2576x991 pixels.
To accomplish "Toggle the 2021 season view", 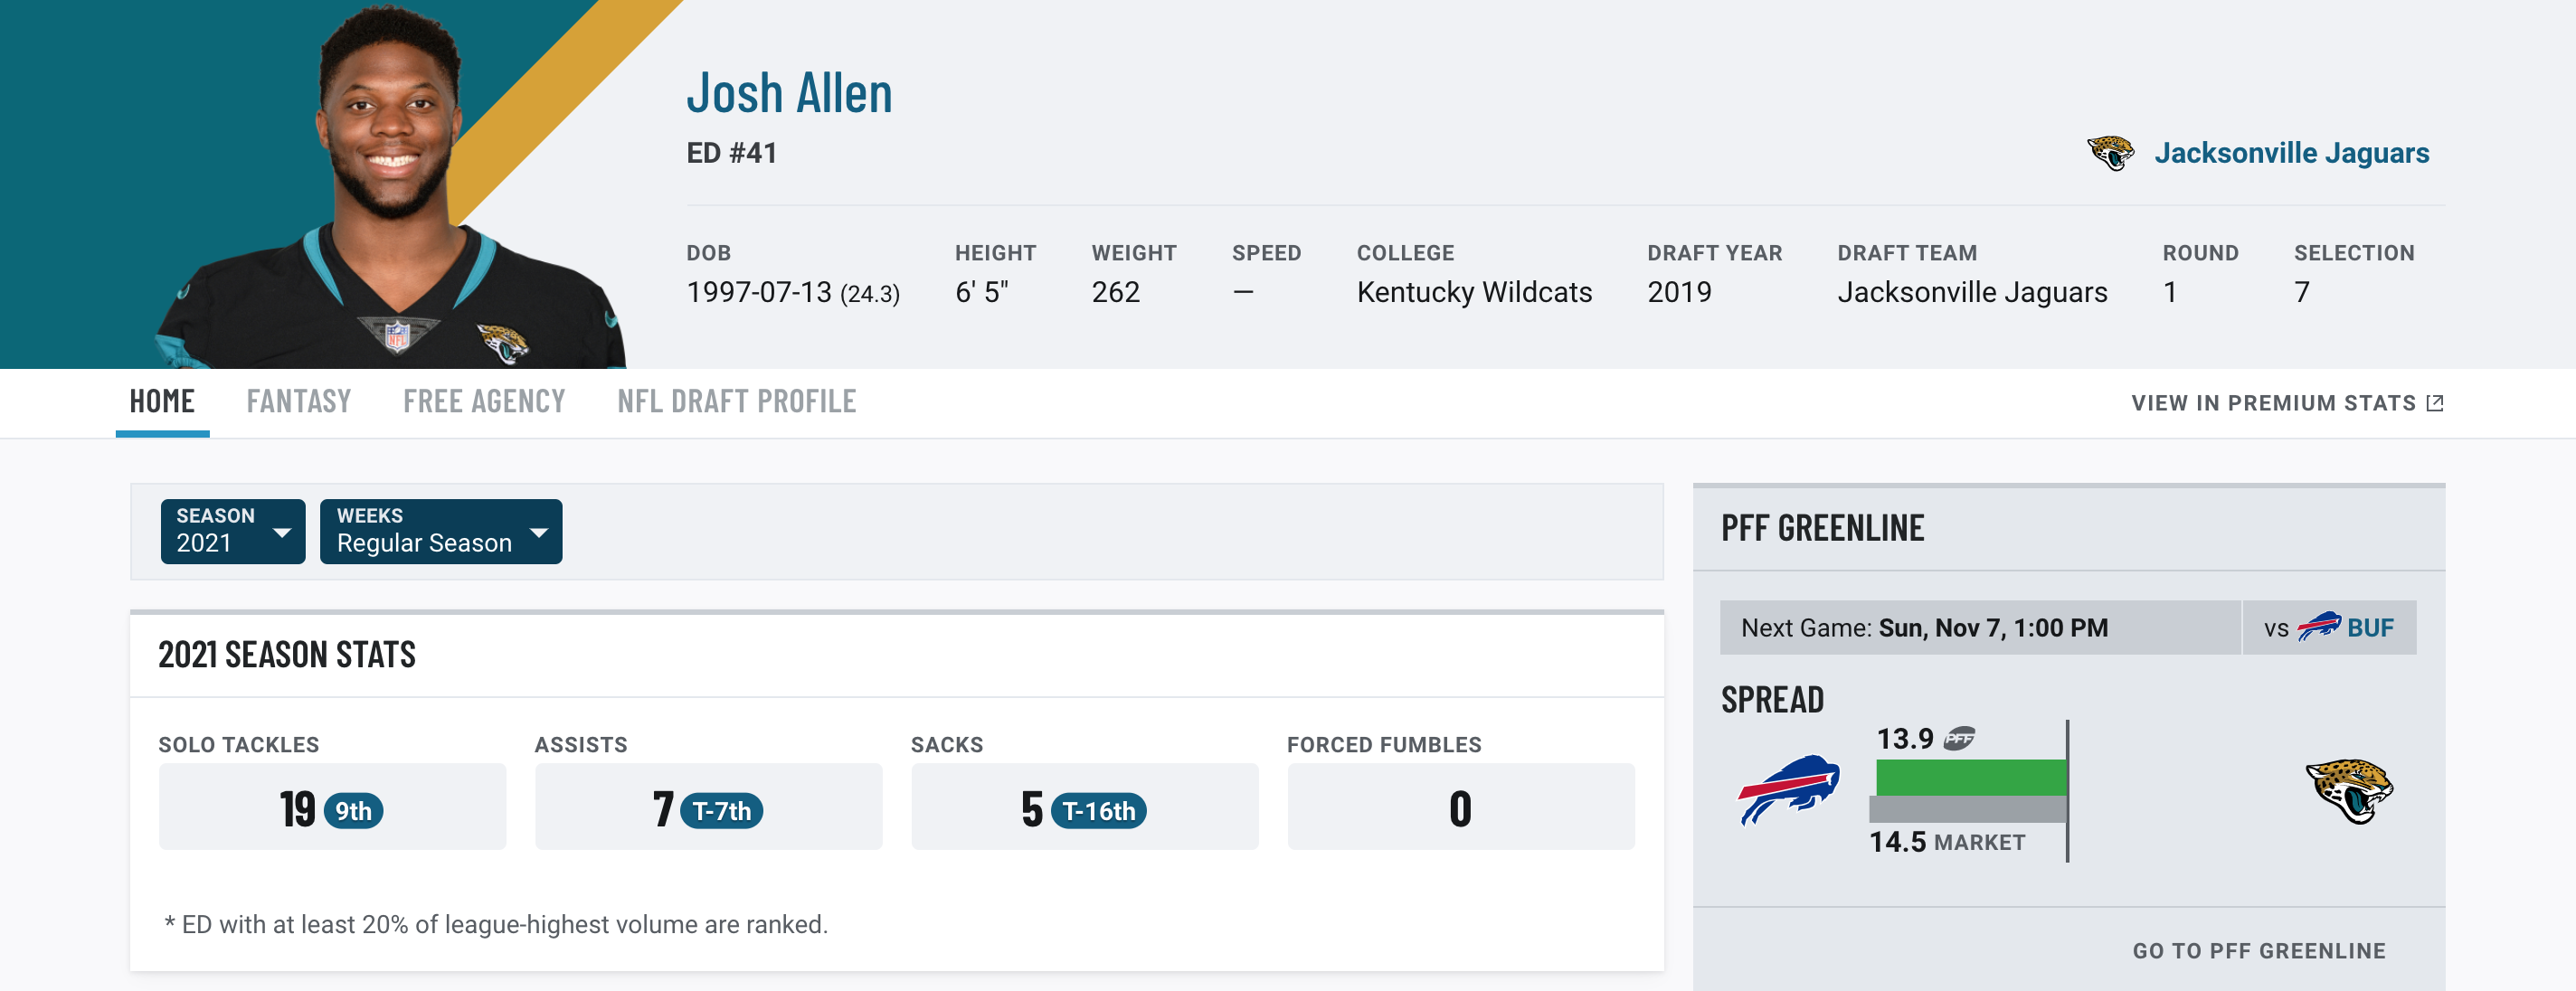I will tap(230, 529).
